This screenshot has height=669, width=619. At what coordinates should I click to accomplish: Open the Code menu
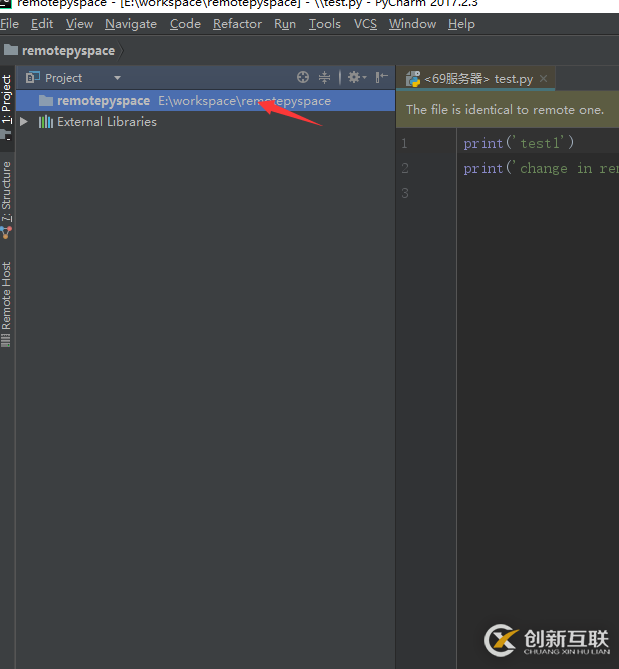(185, 24)
